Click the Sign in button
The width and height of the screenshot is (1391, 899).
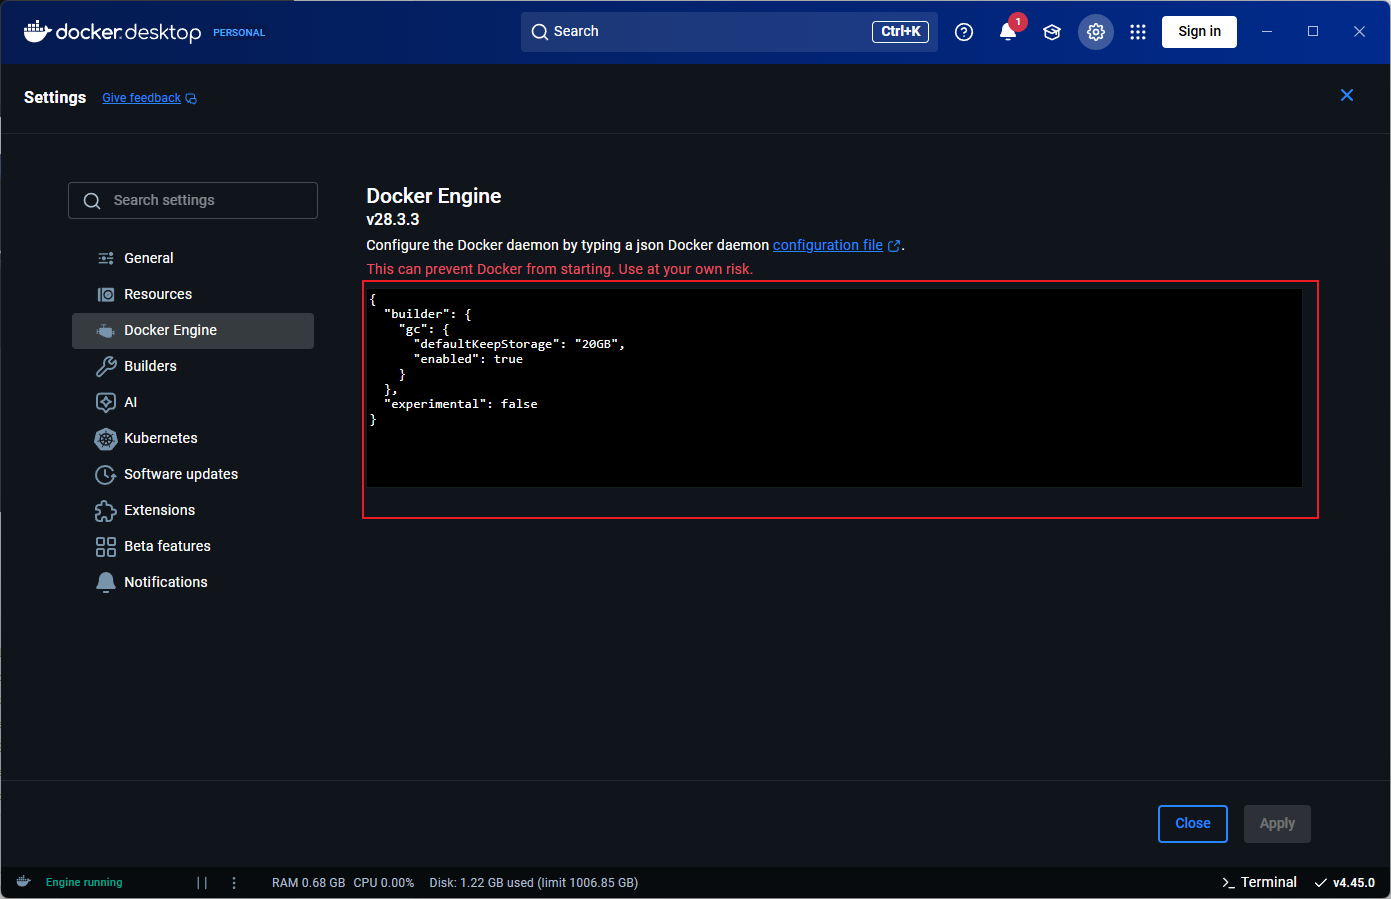point(1199,31)
